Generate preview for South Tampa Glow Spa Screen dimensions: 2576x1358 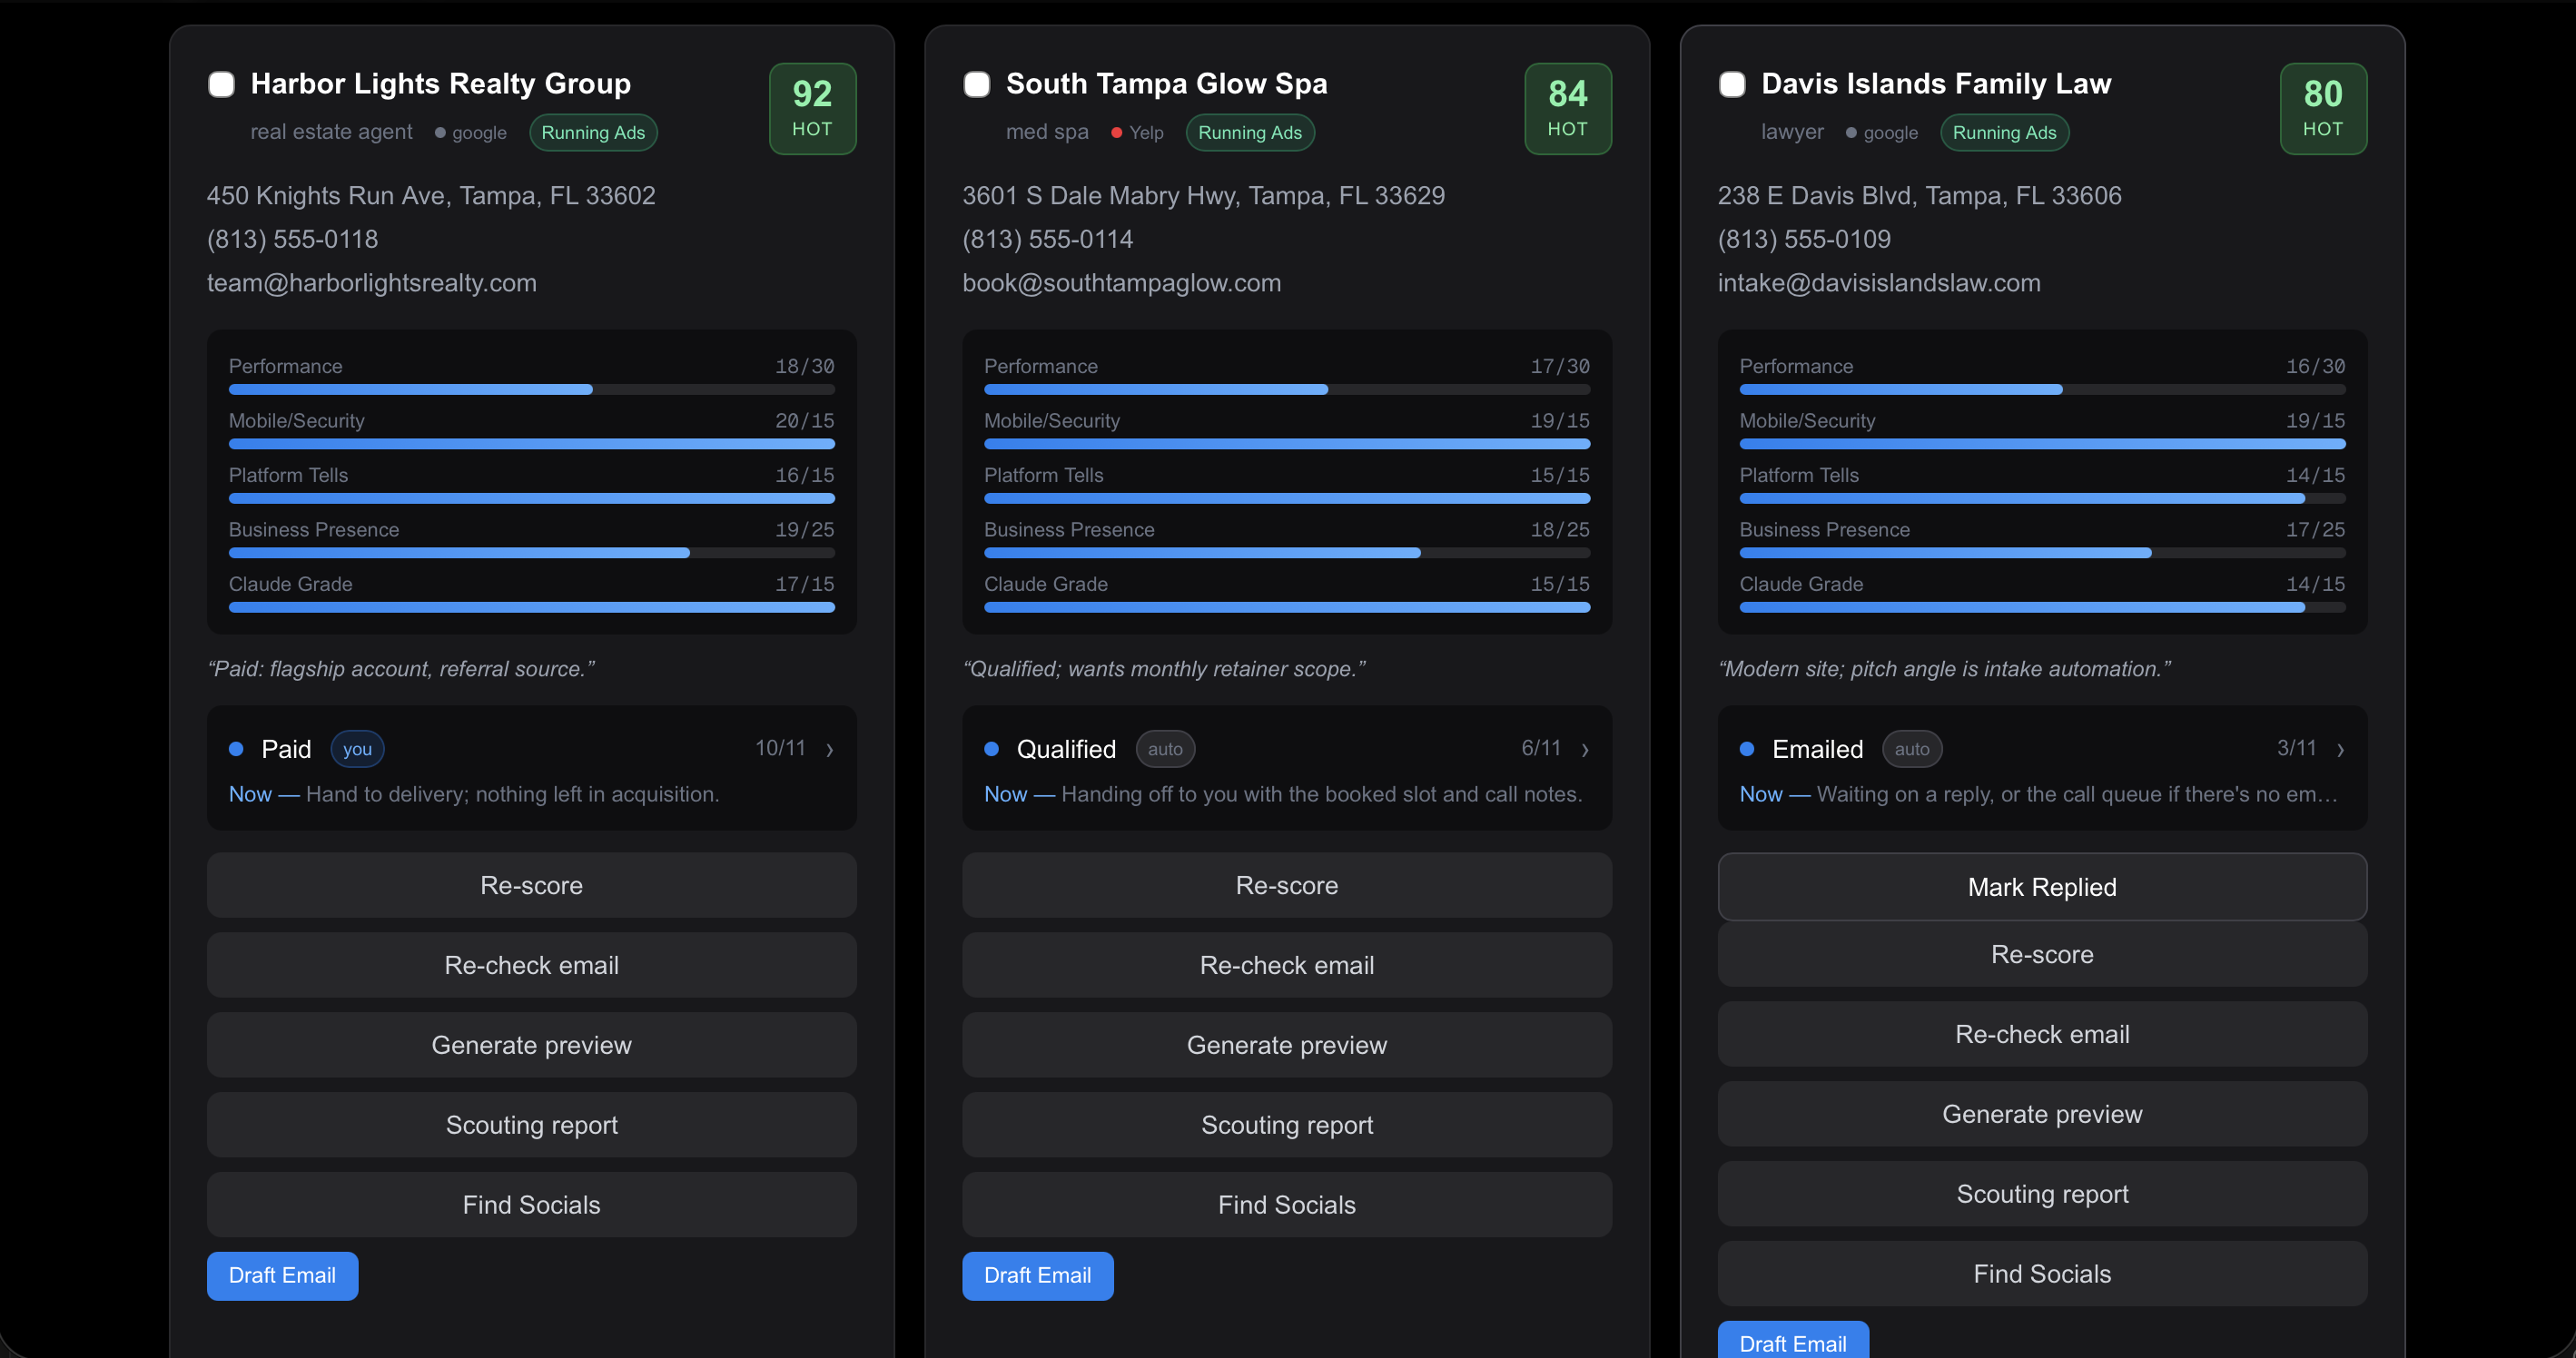[x=1286, y=1045]
